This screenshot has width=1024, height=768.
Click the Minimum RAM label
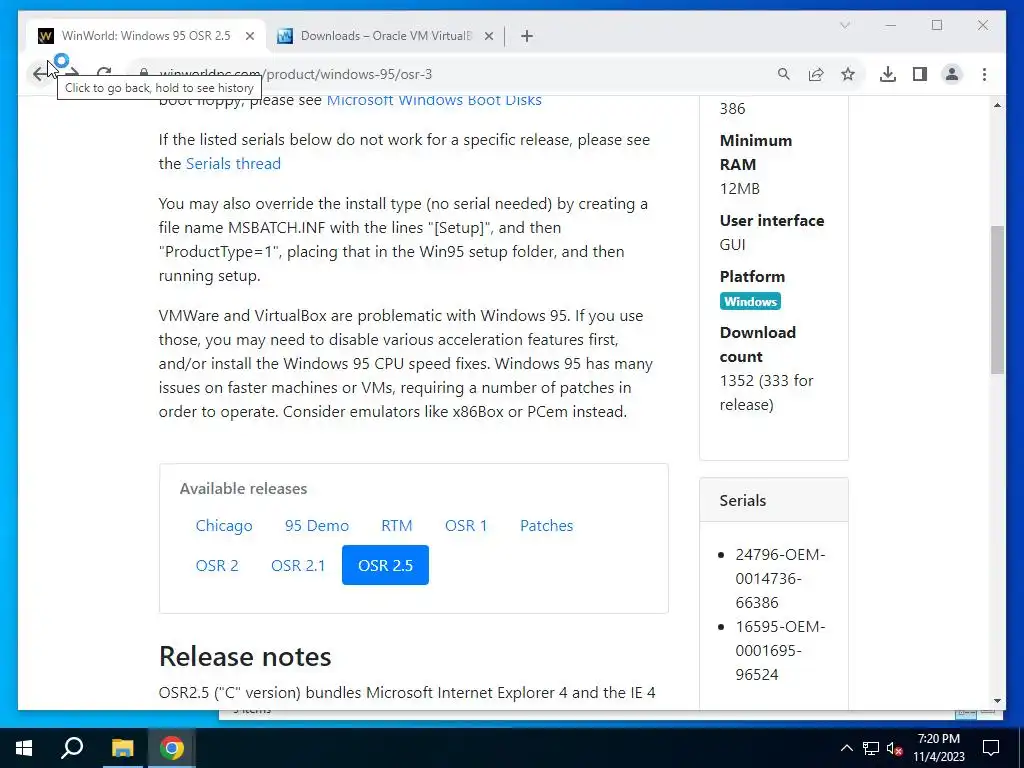(756, 152)
